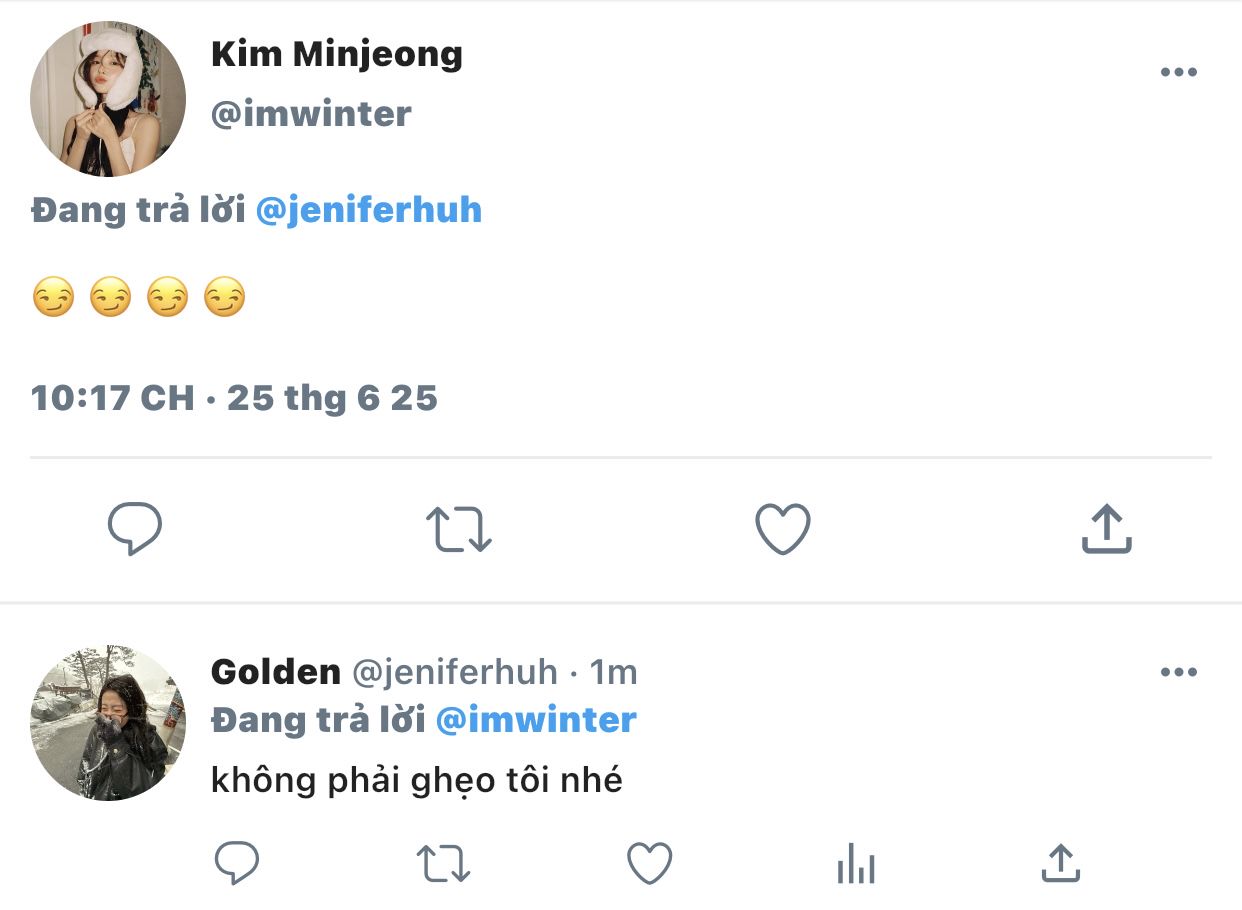Open the @imwinter mention link in reply

pyautogui.click(x=536, y=720)
